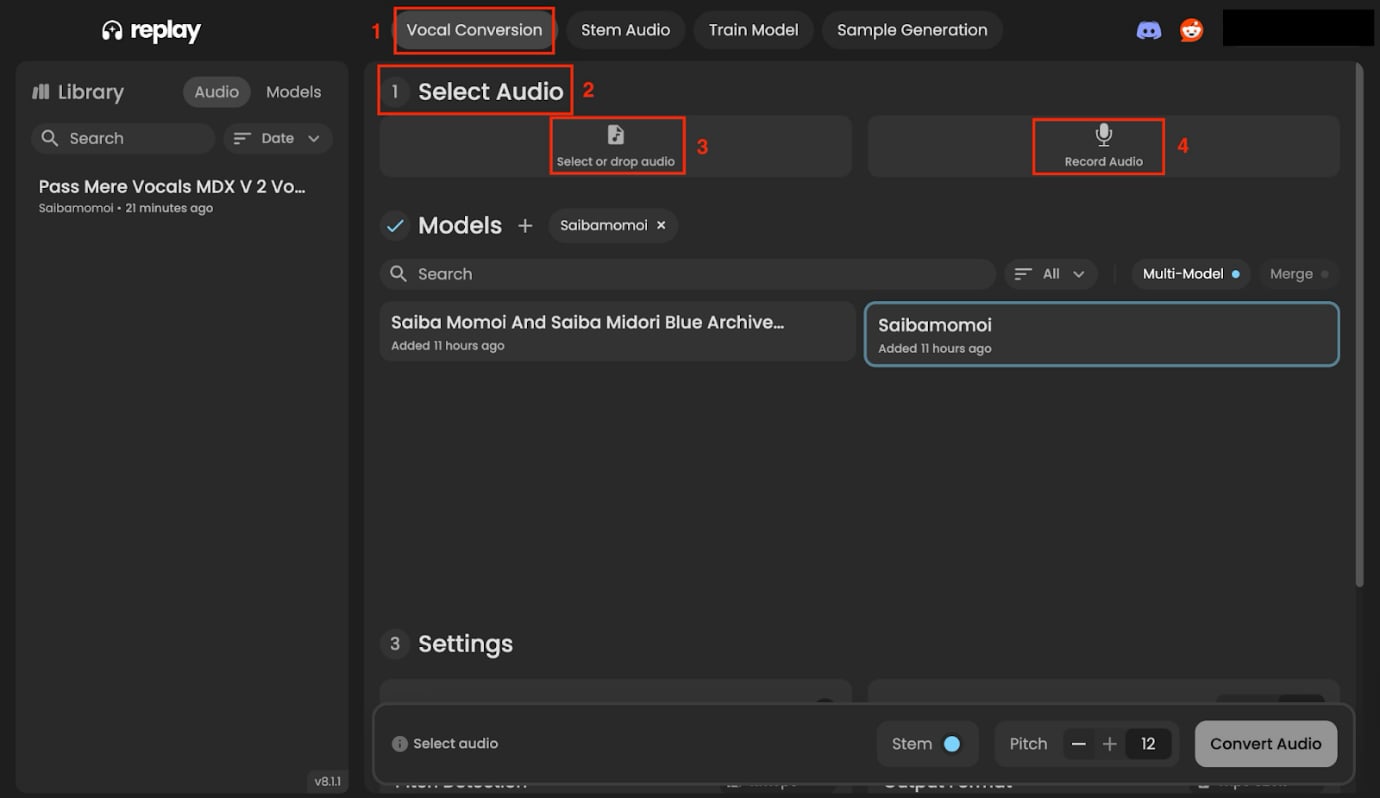Open the Reddit icon link
The image size is (1380, 798).
click(x=1191, y=30)
